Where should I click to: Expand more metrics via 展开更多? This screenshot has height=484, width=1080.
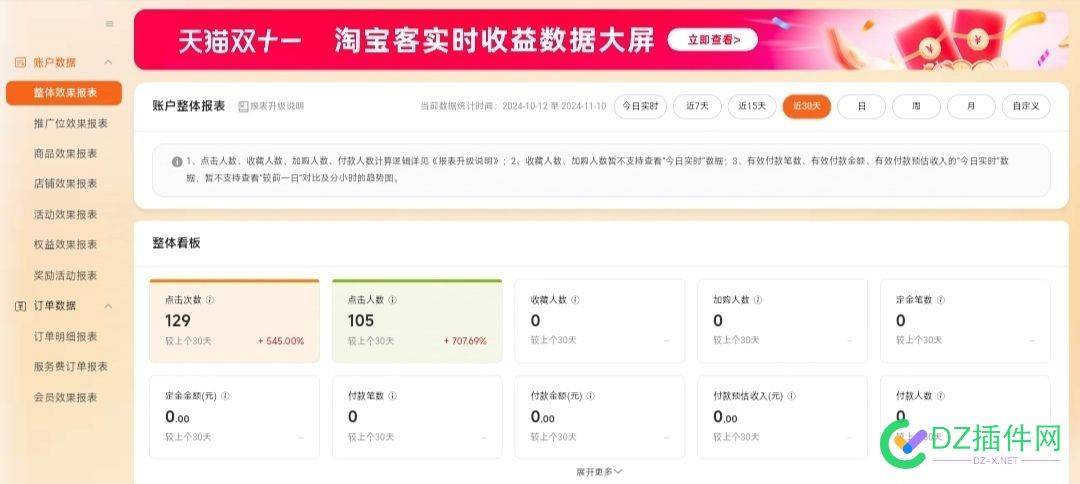(x=599, y=472)
